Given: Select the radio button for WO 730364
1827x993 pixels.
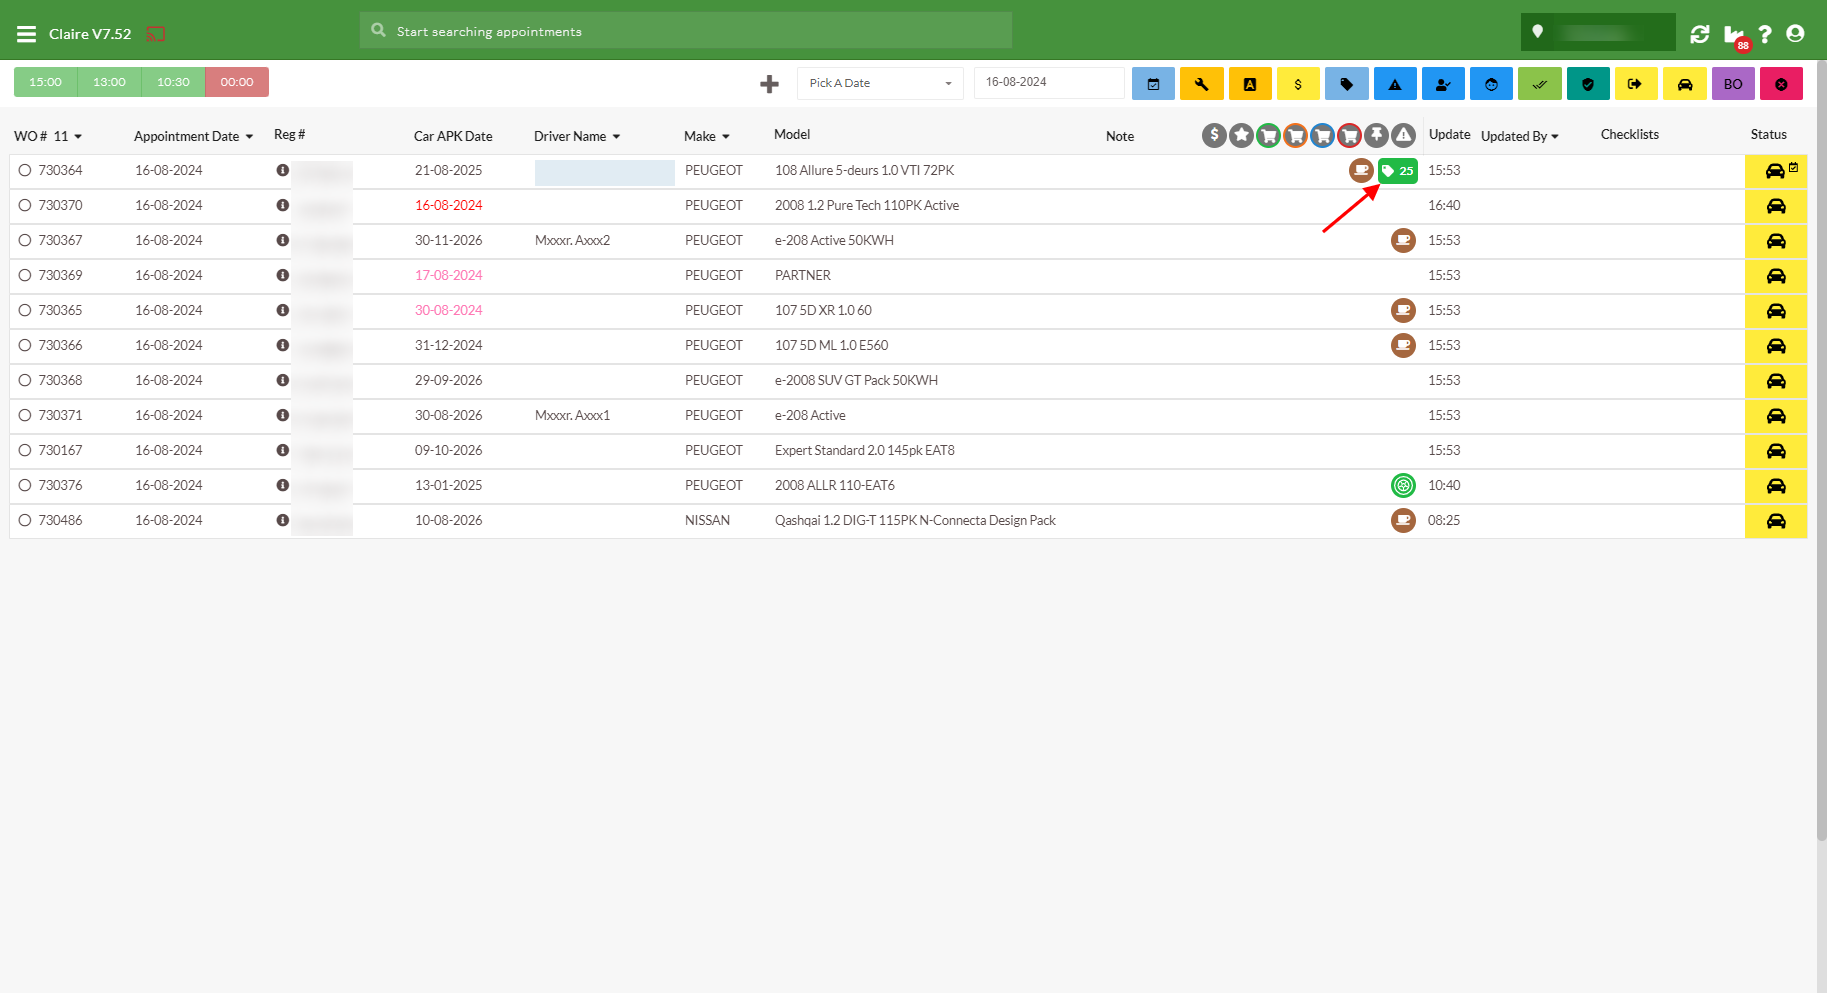Looking at the screenshot, I should 25,171.
